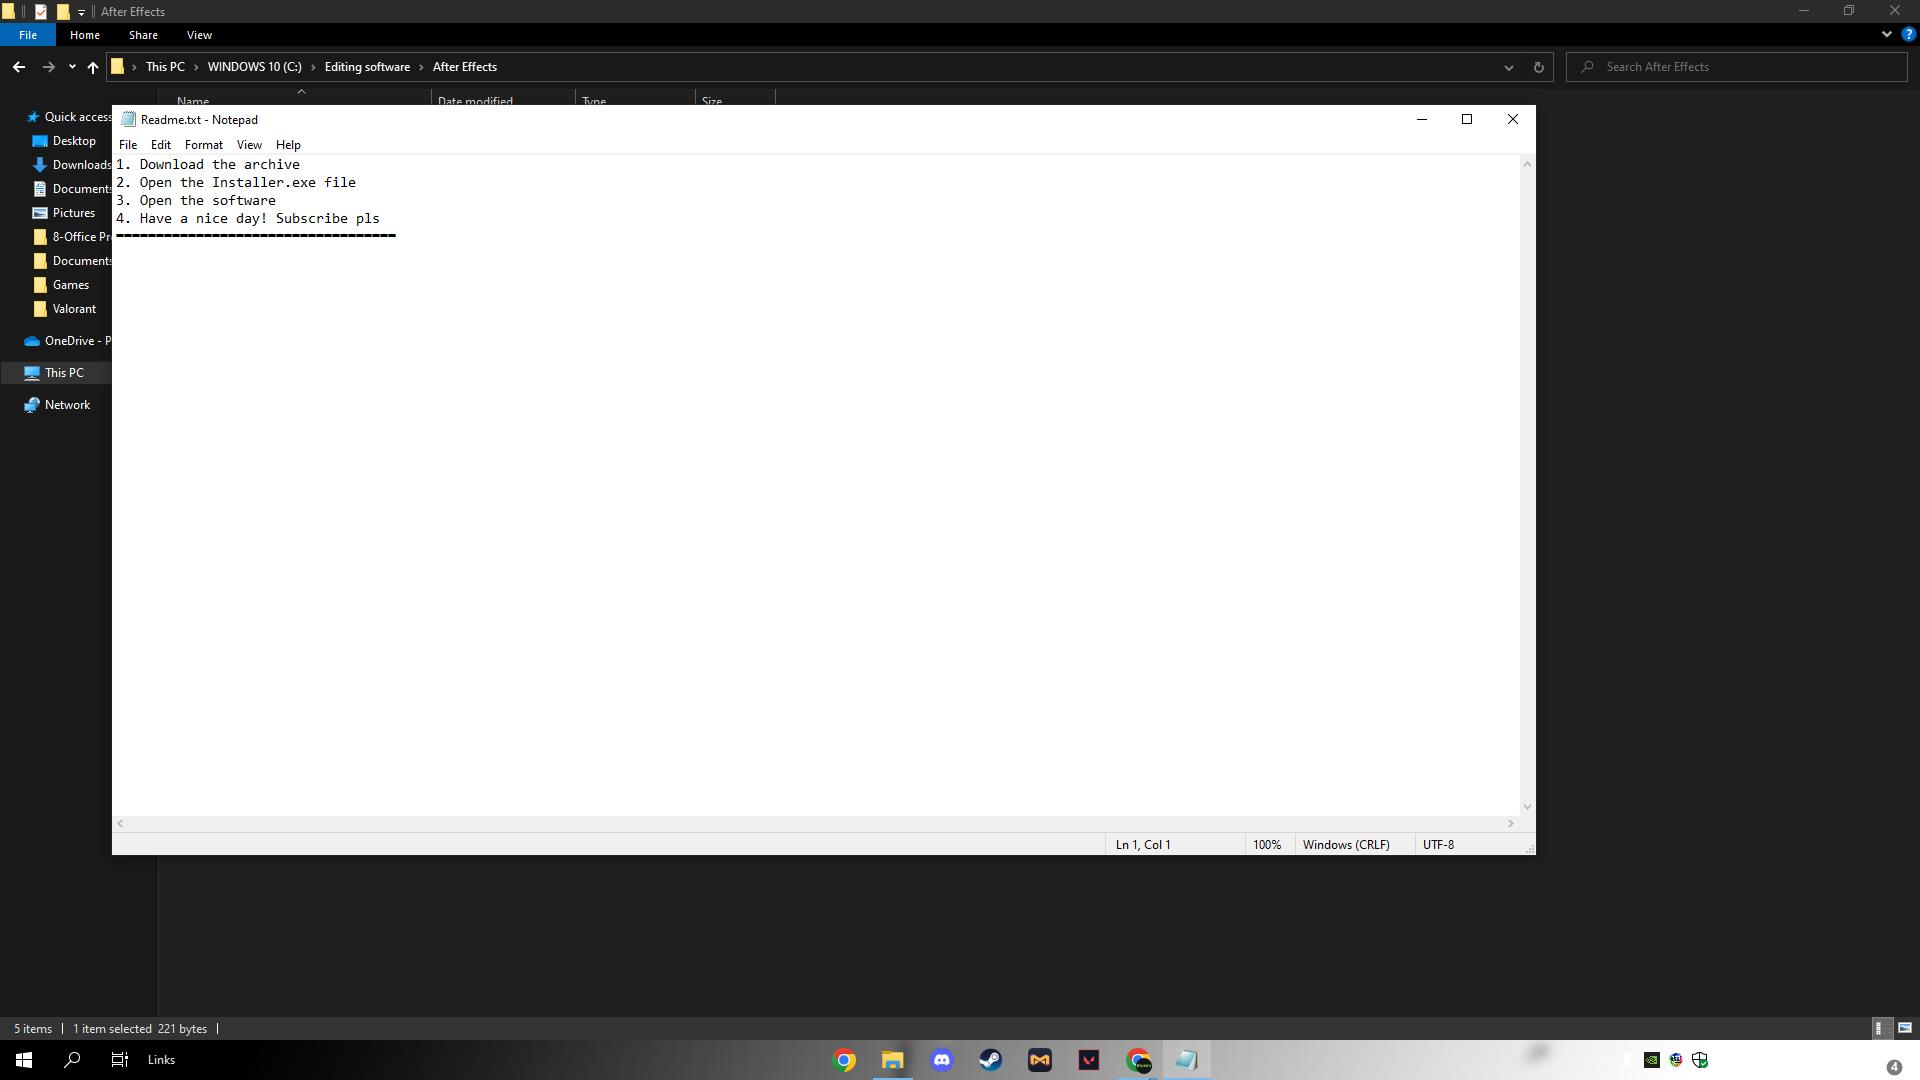Click the Task View icon
The height and width of the screenshot is (1080, 1920).
pyautogui.click(x=119, y=1060)
